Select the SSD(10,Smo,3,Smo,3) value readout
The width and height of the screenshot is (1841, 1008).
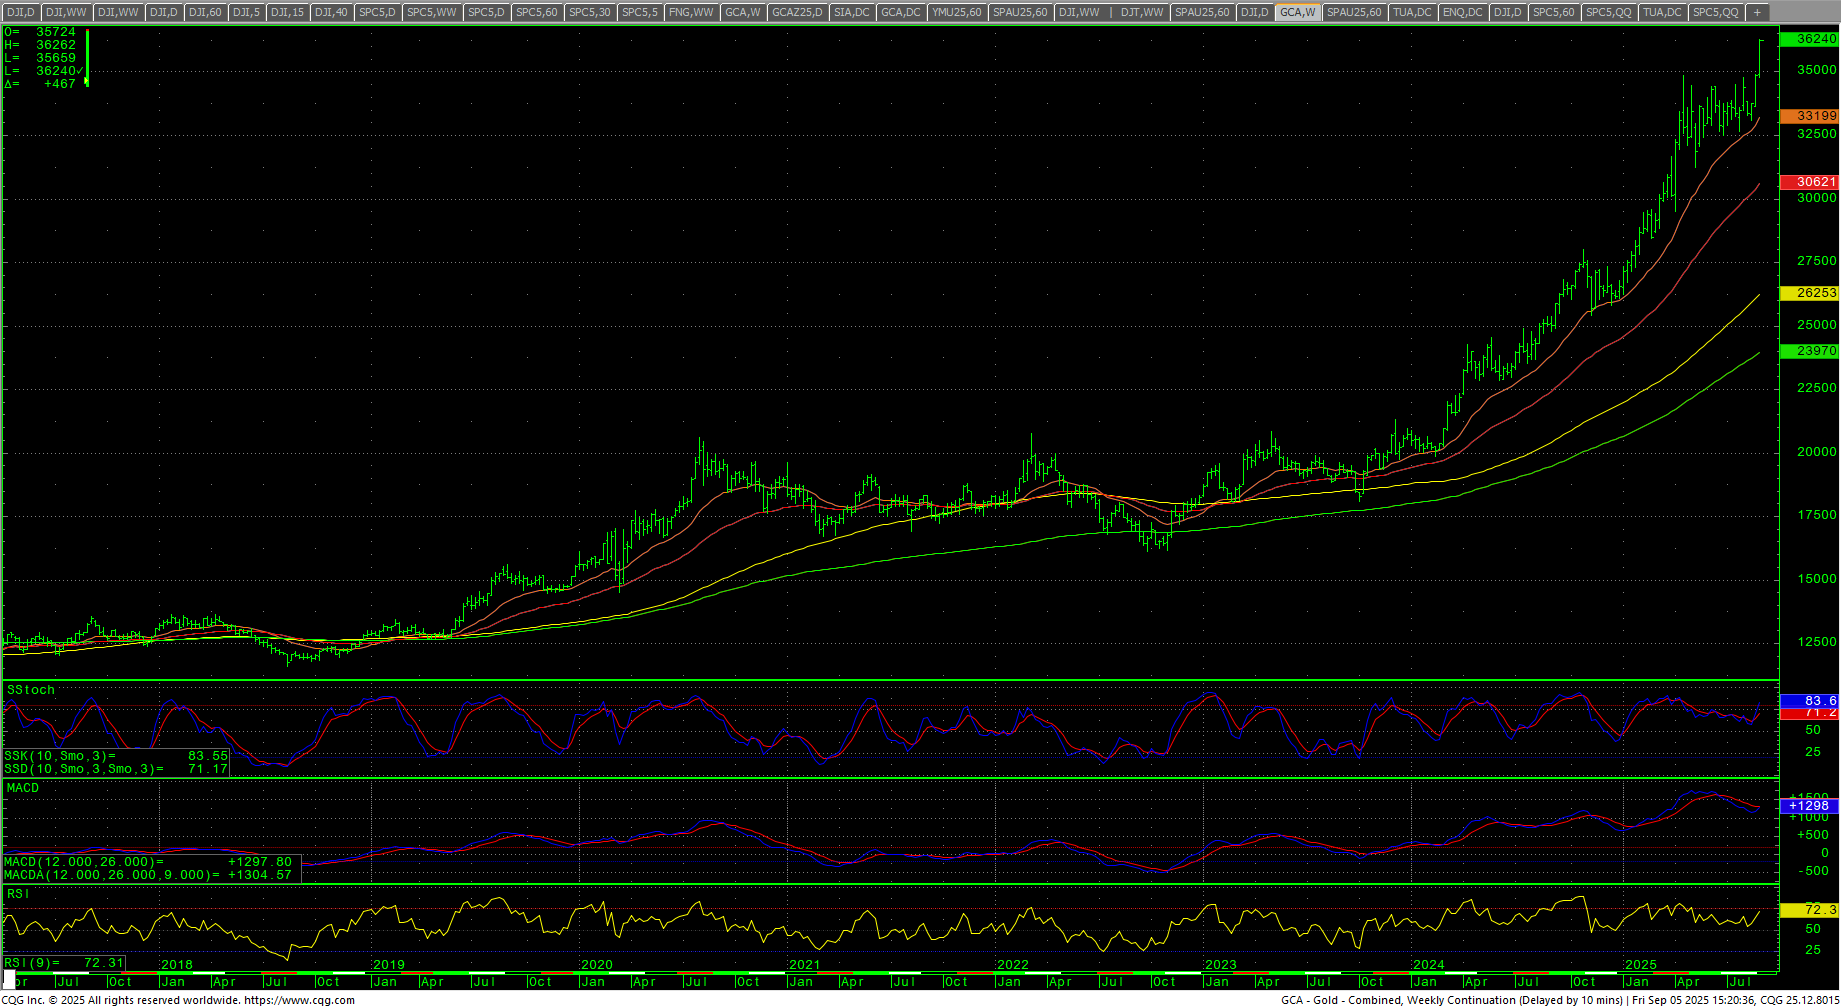[116, 769]
